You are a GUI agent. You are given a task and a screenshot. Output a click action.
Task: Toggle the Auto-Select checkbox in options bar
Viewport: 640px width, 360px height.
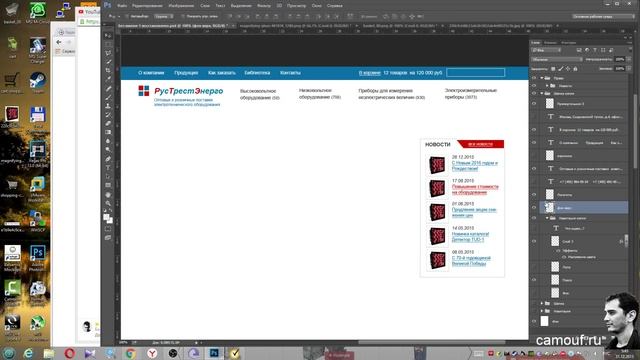pos(127,16)
